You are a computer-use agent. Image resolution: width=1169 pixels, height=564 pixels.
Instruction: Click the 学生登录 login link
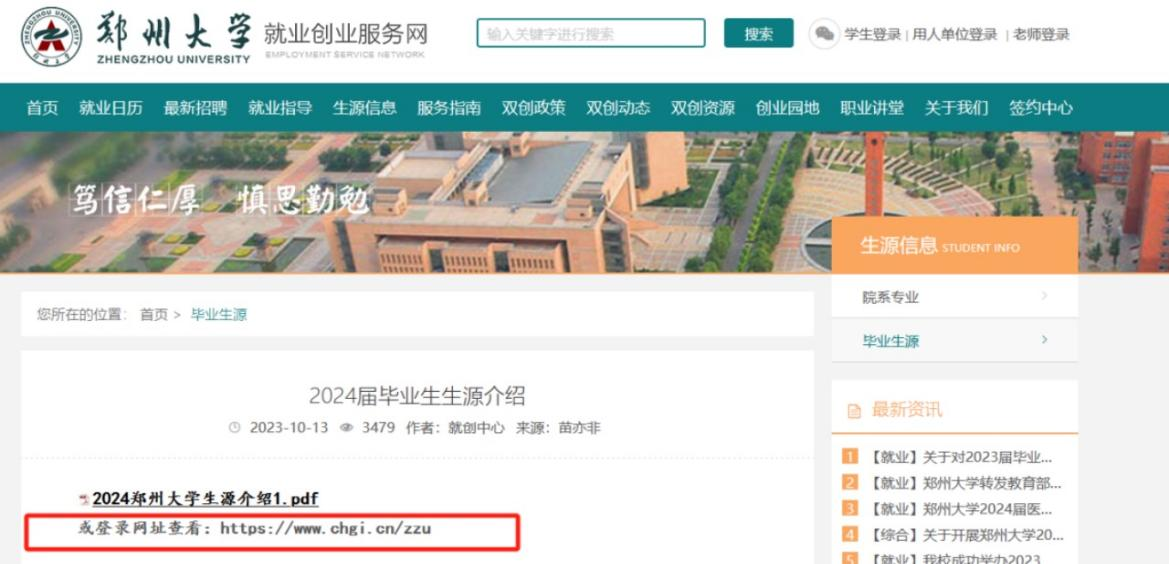872,34
